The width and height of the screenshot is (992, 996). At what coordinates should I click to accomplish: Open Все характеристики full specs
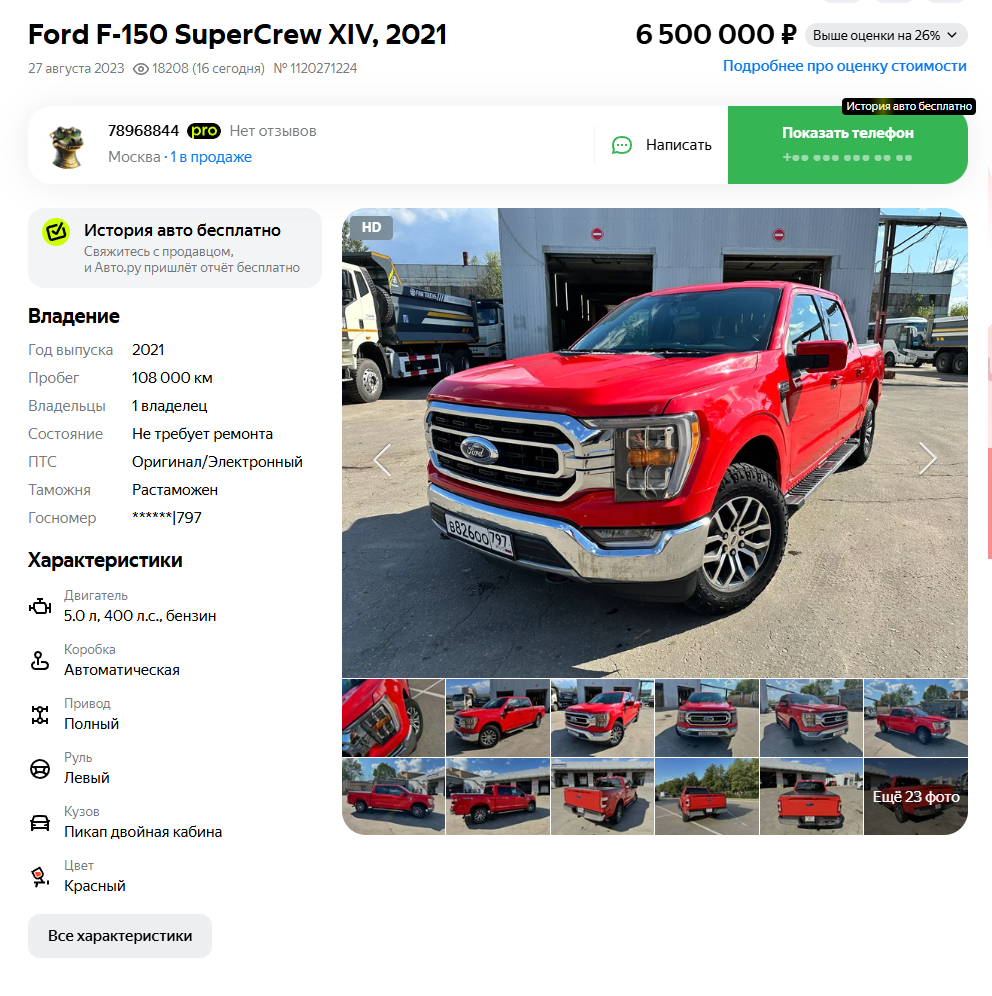(120, 936)
